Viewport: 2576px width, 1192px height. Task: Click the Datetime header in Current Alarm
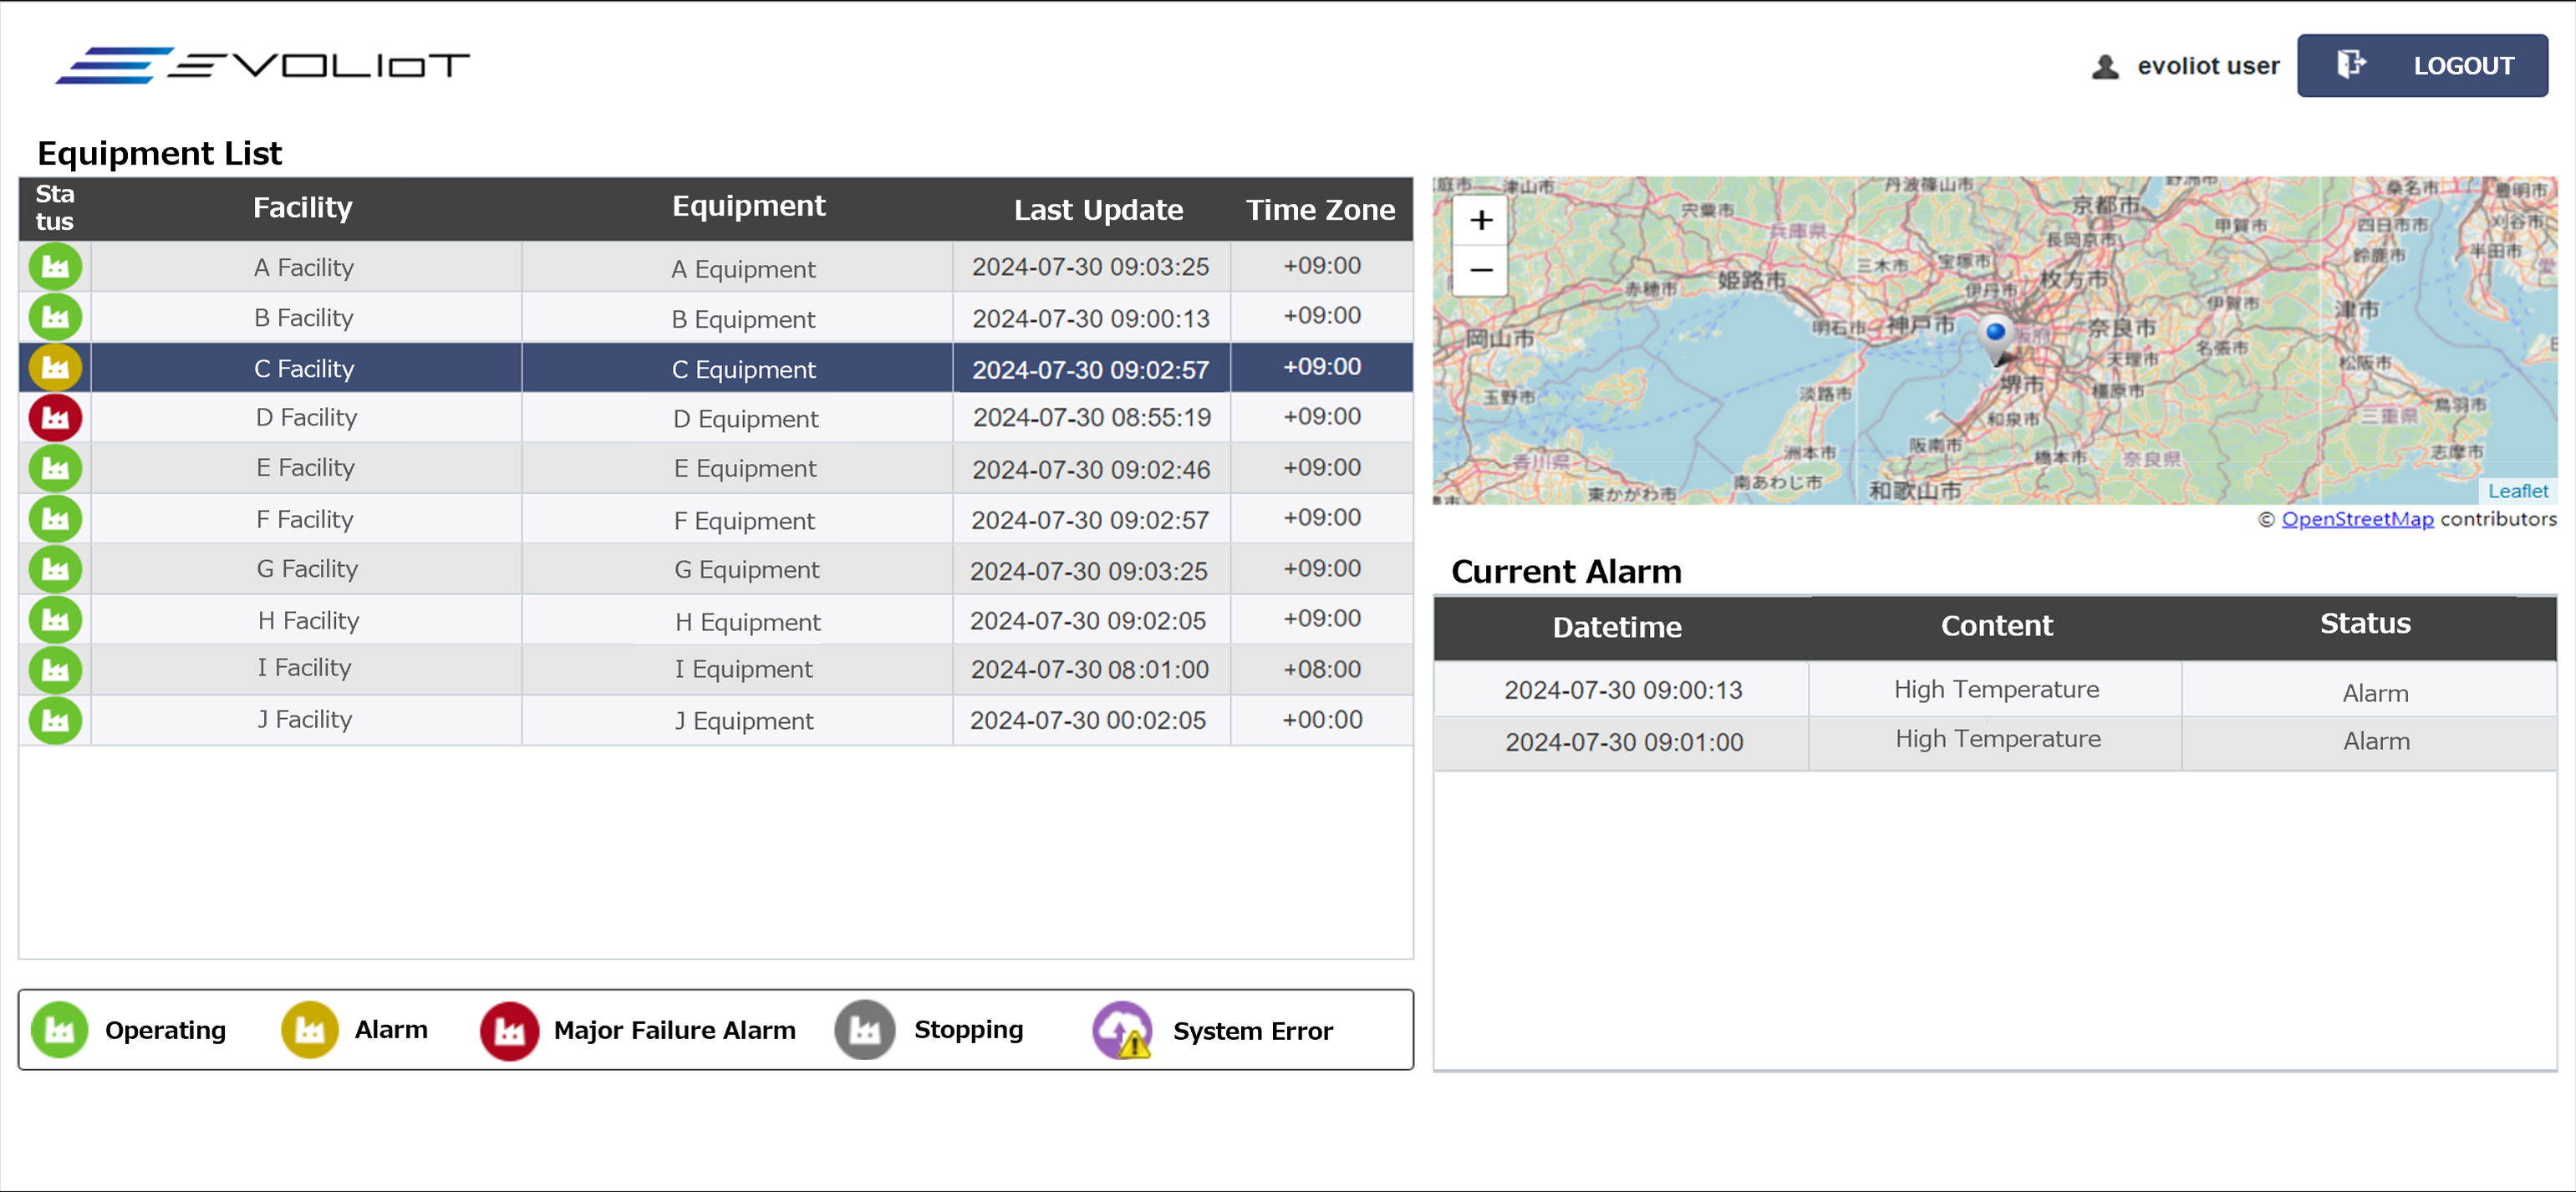point(1617,628)
